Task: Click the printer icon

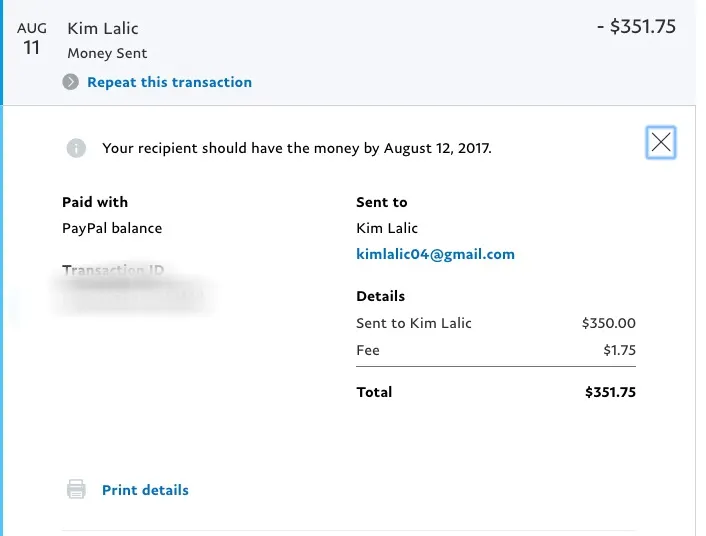Action: [x=76, y=490]
